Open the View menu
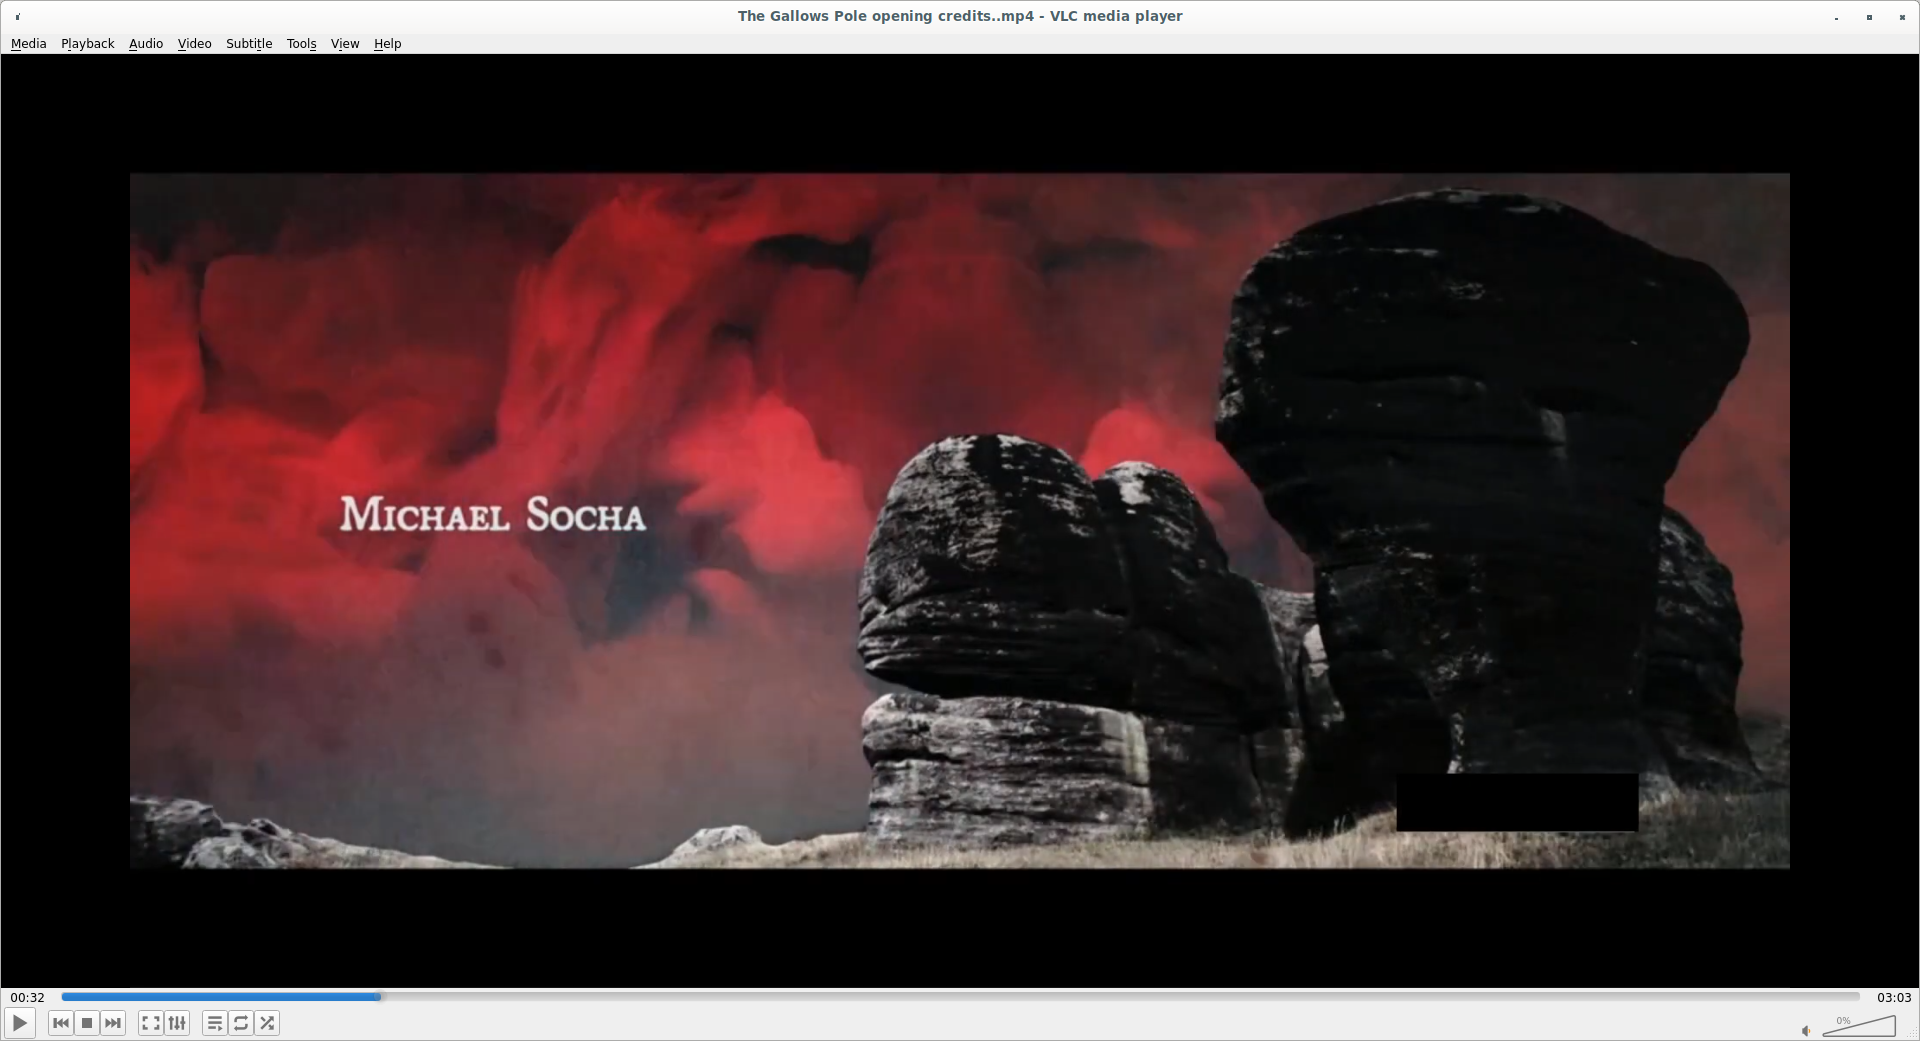Screen dimensions: 1920x1041 [345, 44]
